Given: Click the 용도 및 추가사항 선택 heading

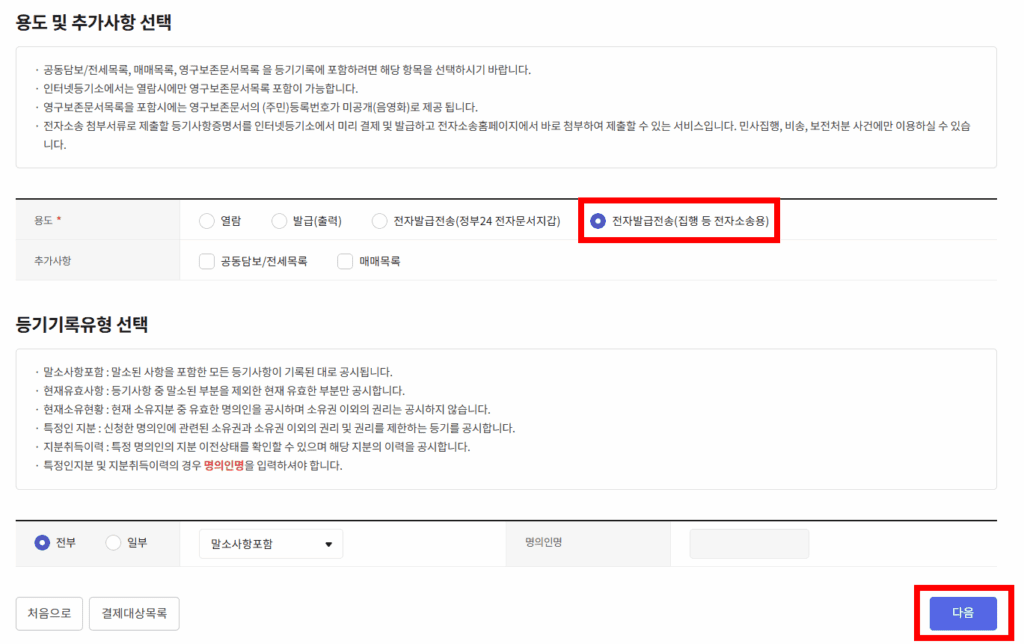Looking at the screenshot, I should pos(93,22).
